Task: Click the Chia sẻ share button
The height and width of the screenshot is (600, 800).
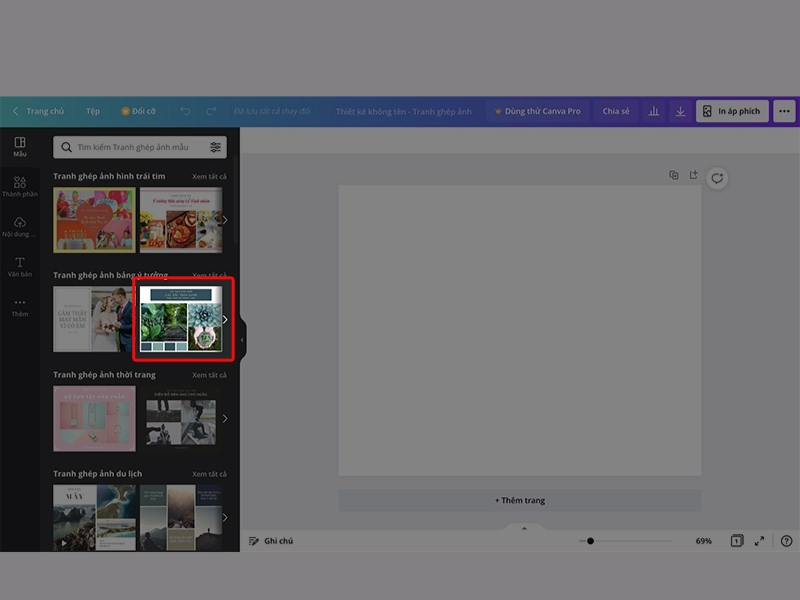Action: pyautogui.click(x=616, y=111)
